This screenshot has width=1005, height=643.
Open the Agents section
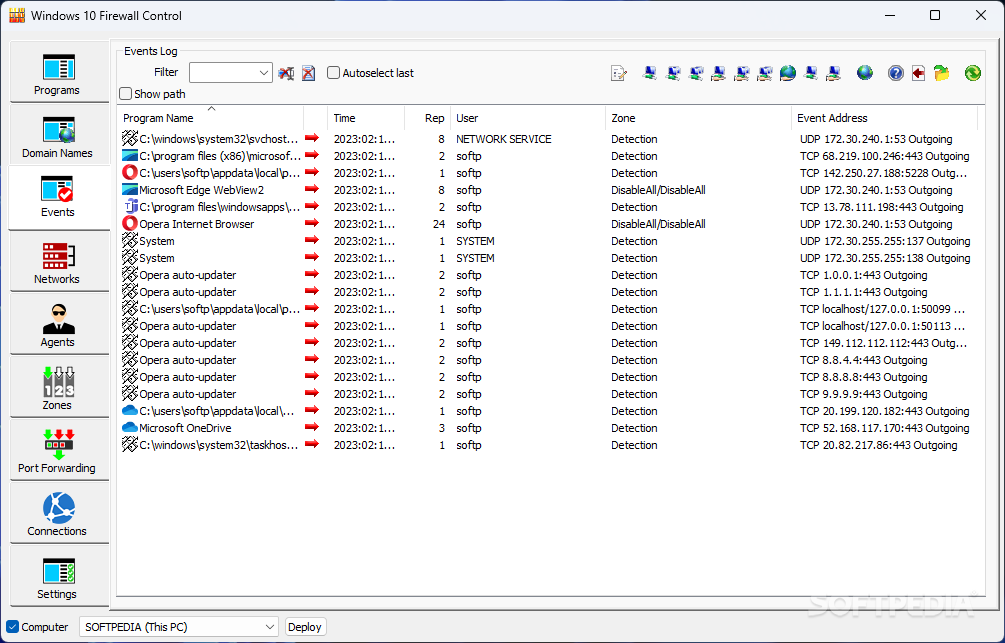click(x=58, y=324)
